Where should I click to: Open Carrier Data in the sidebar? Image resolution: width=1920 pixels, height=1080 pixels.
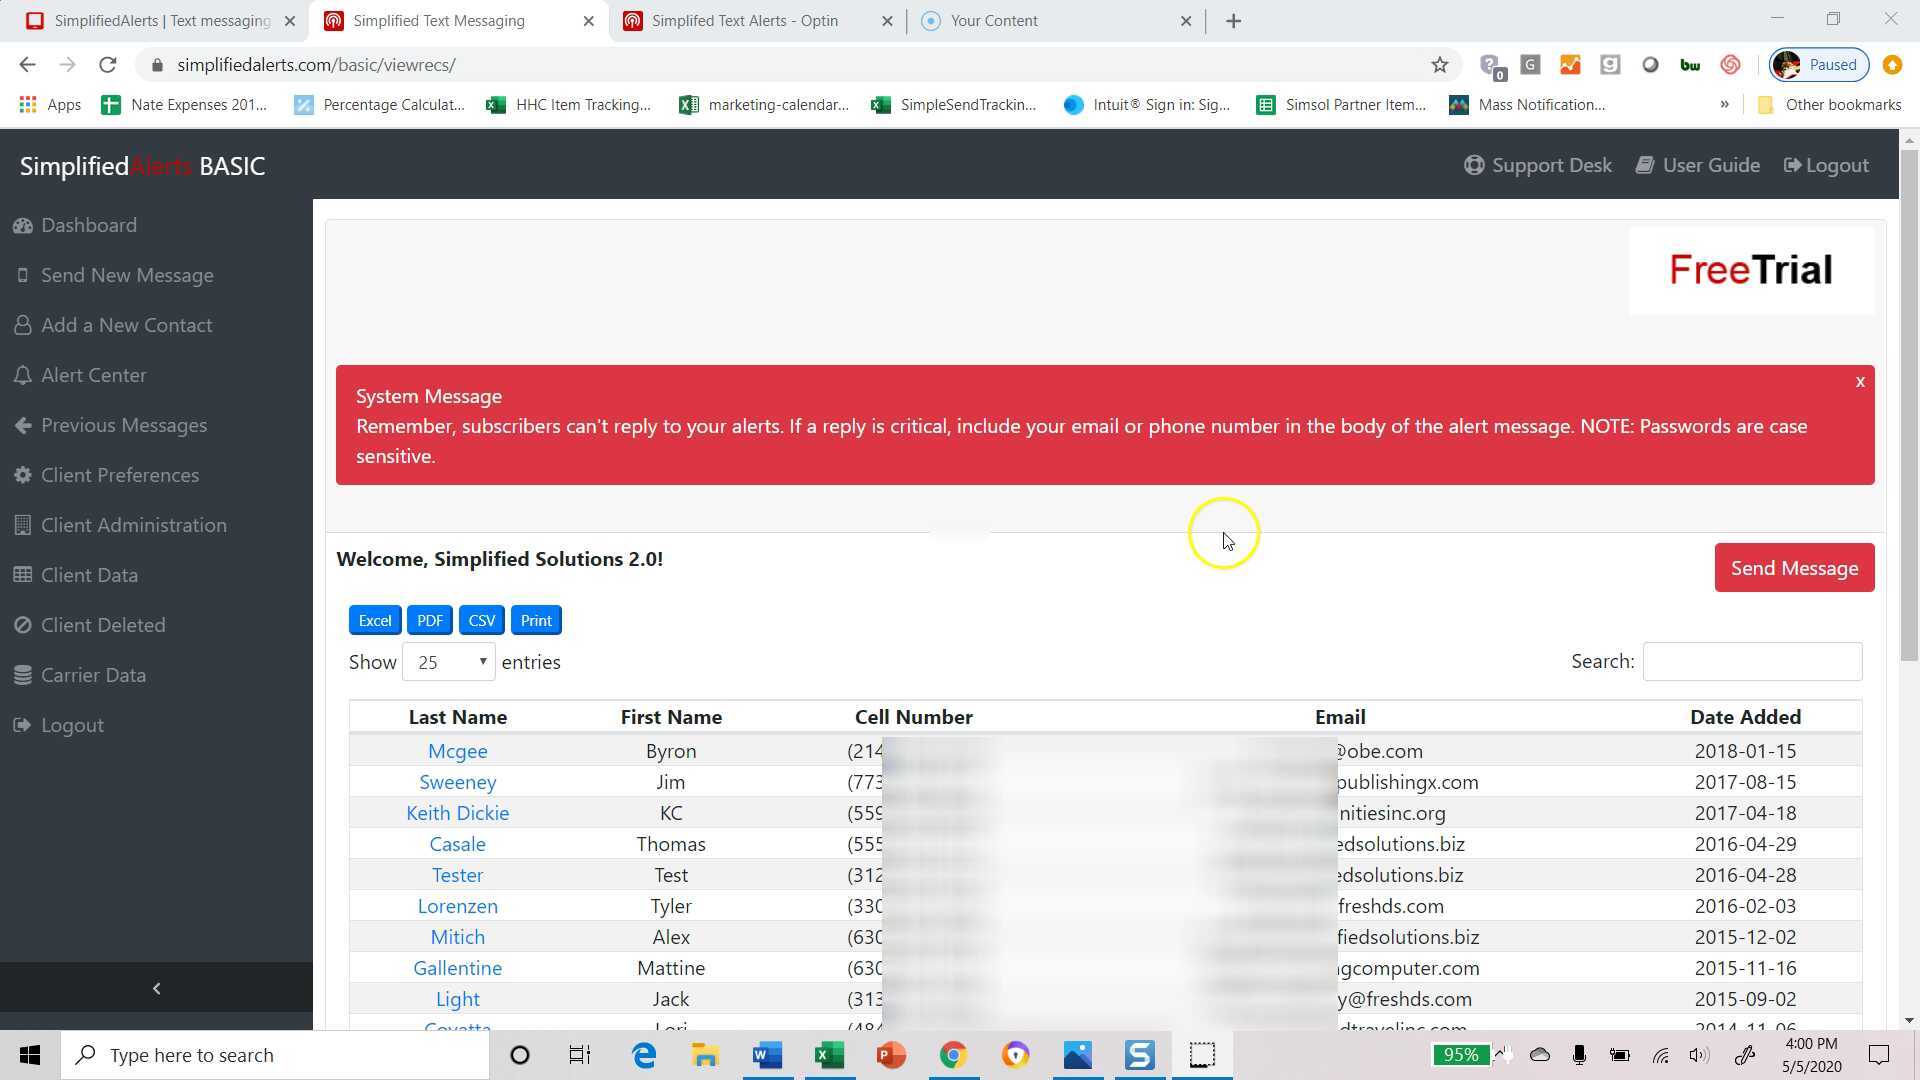click(x=92, y=675)
